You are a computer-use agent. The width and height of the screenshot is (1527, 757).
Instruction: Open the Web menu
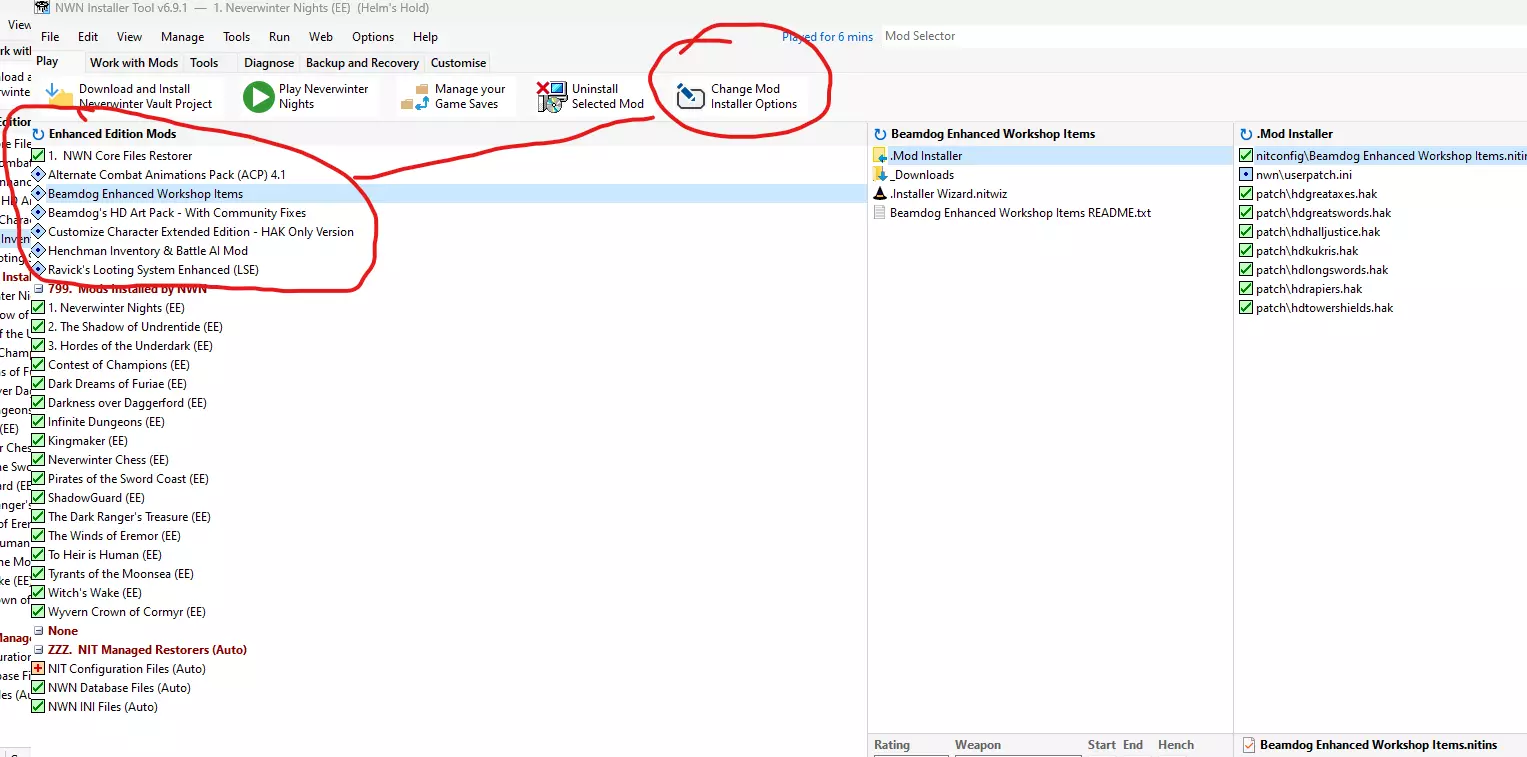click(x=321, y=37)
